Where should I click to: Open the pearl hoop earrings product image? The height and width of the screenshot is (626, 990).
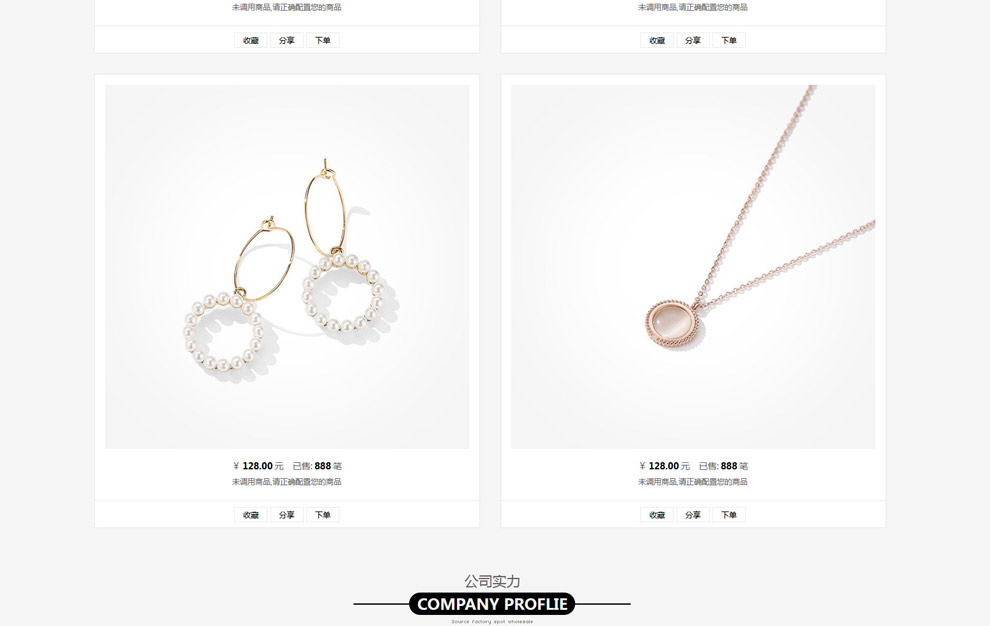[287, 267]
